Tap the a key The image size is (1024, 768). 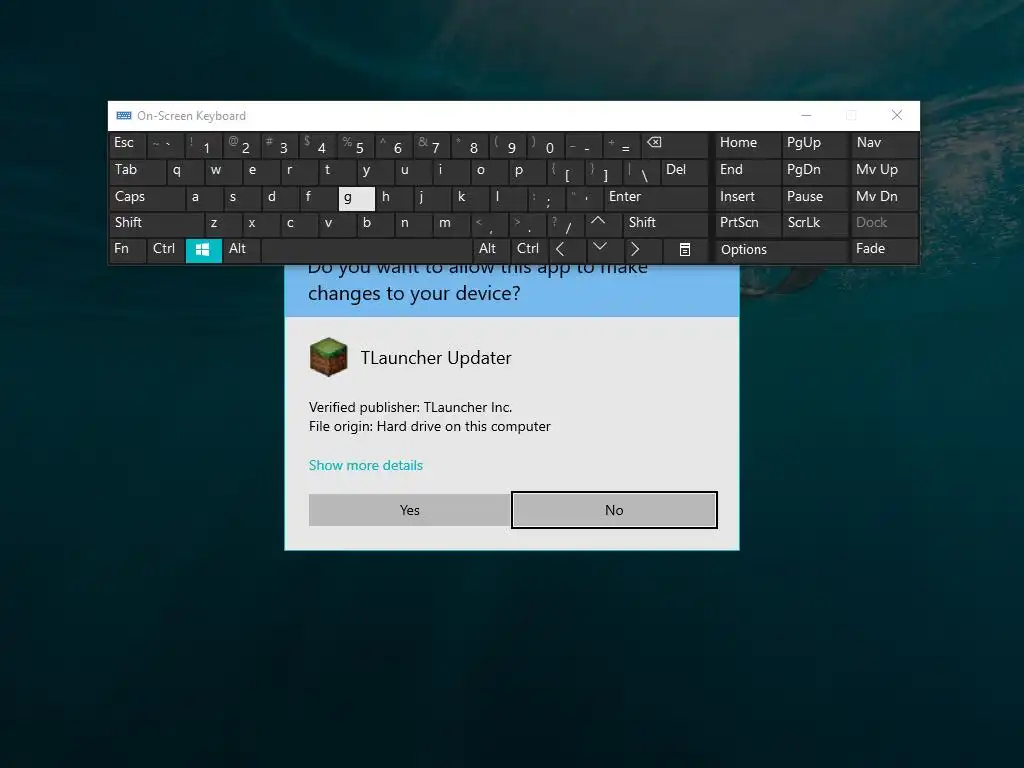click(x=204, y=197)
